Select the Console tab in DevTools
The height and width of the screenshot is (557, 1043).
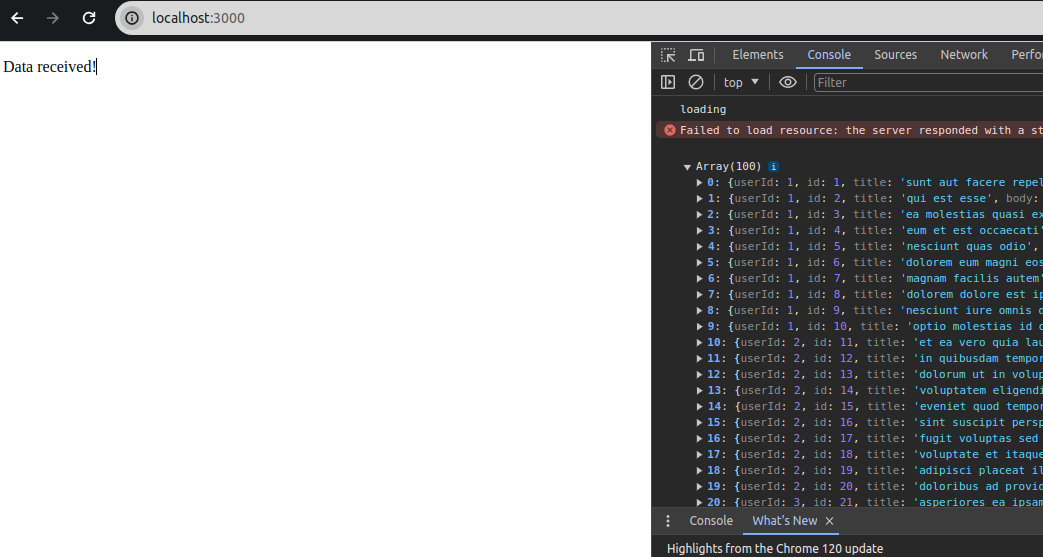pos(829,55)
